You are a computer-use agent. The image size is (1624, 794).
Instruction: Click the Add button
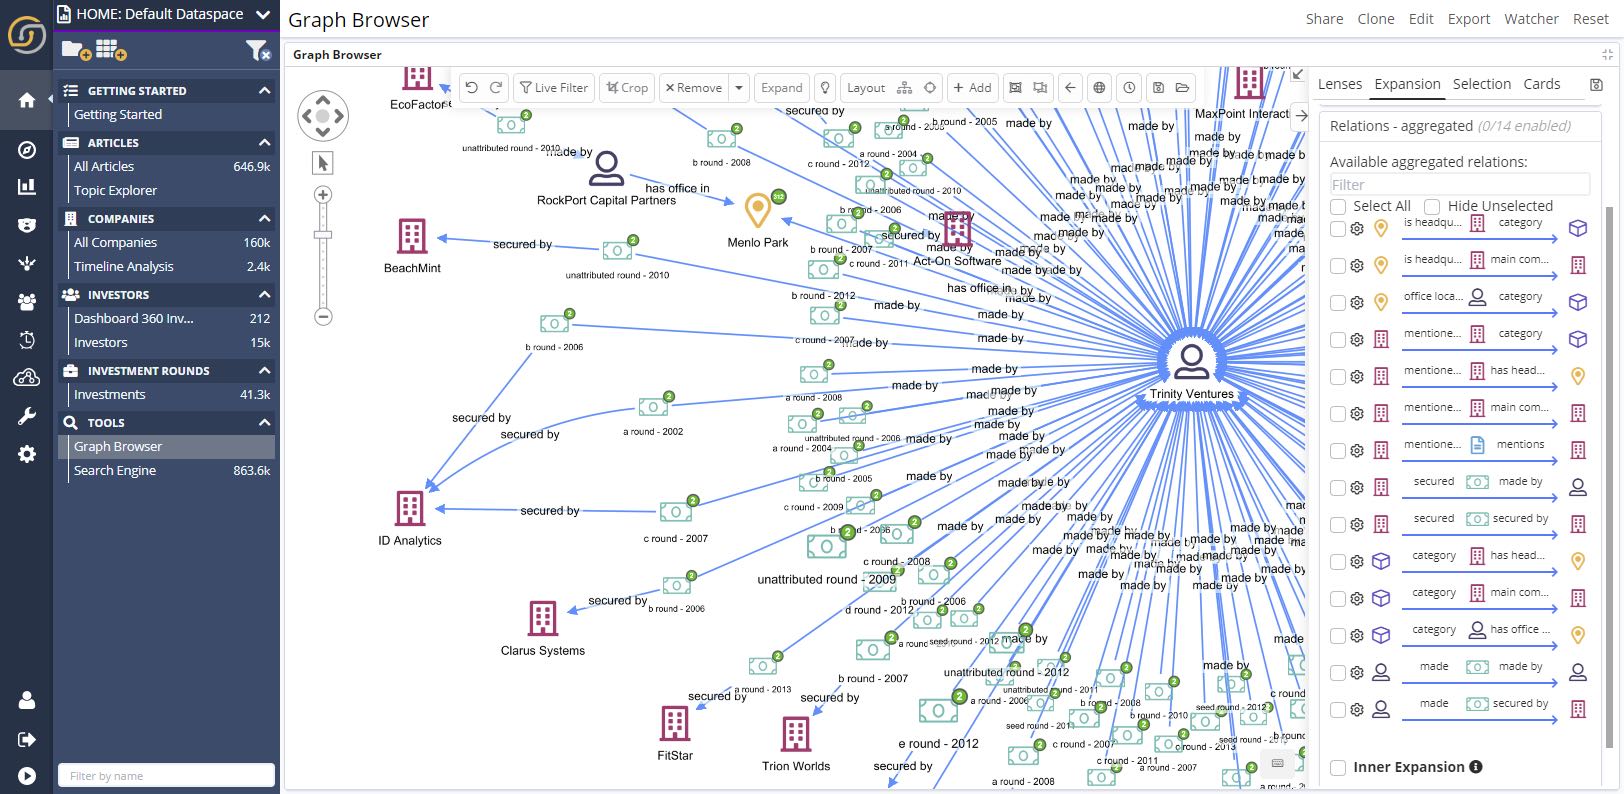(x=972, y=88)
